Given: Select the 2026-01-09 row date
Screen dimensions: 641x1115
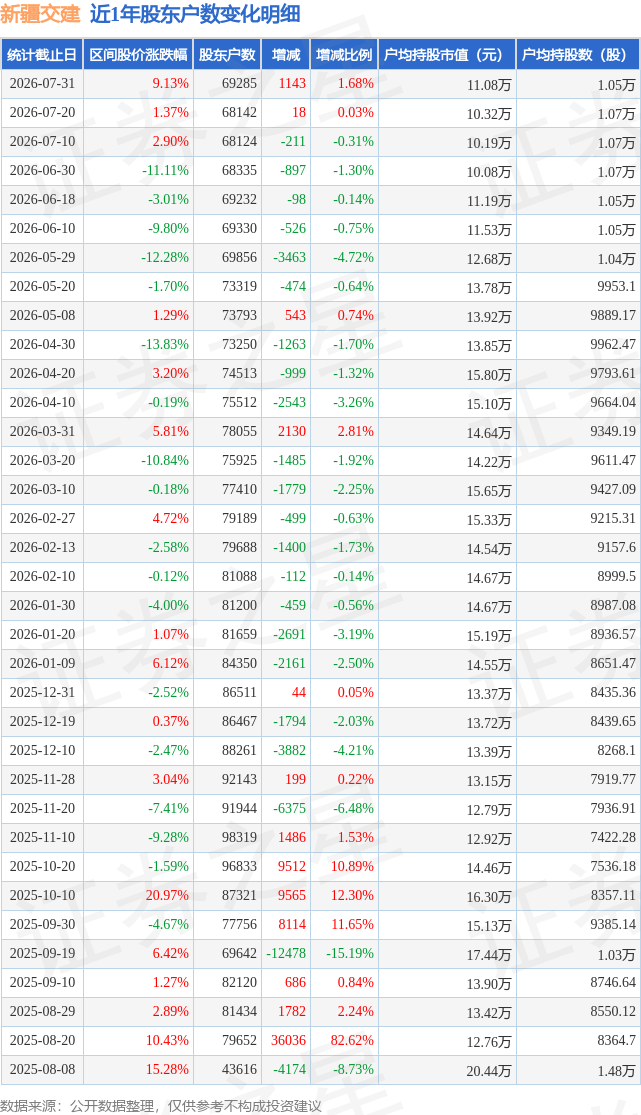Looking at the screenshot, I should tap(42, 663).
